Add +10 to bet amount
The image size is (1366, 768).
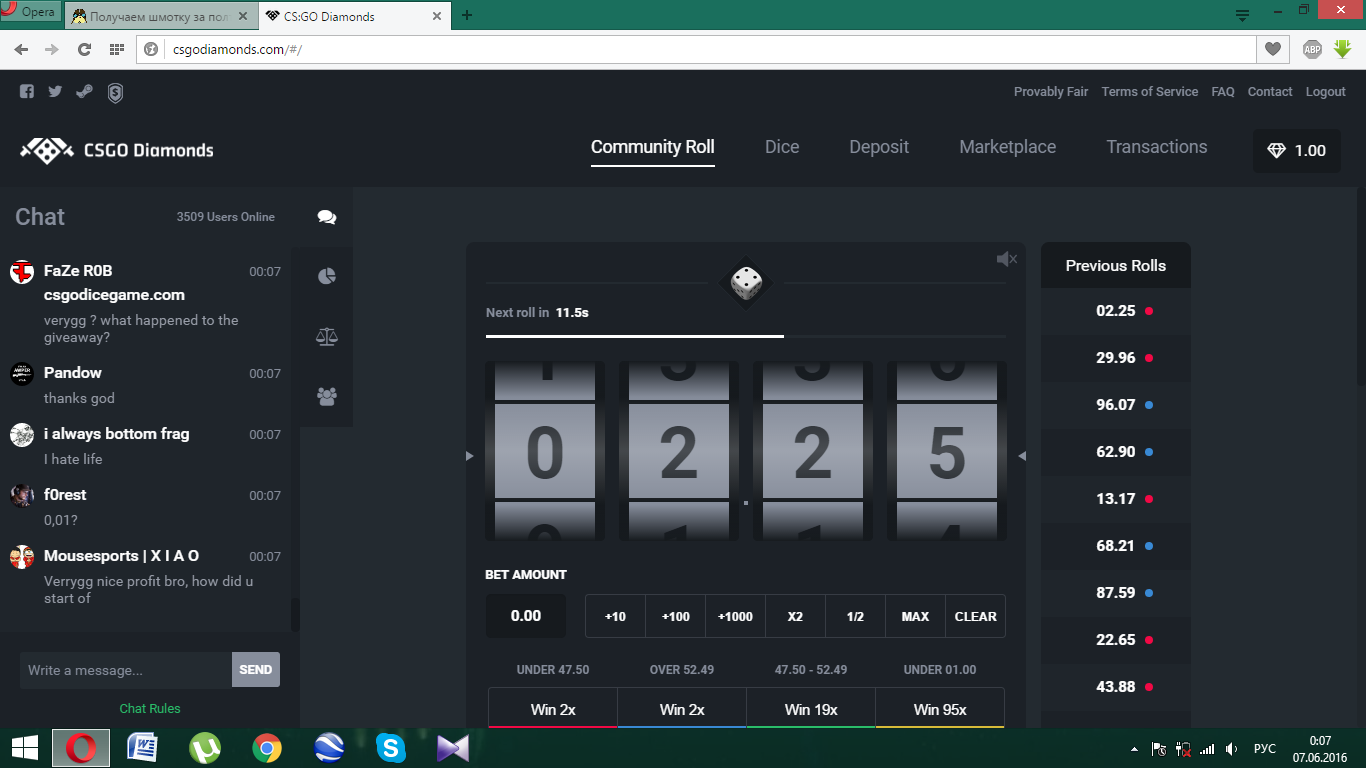[x=616, y=616]
